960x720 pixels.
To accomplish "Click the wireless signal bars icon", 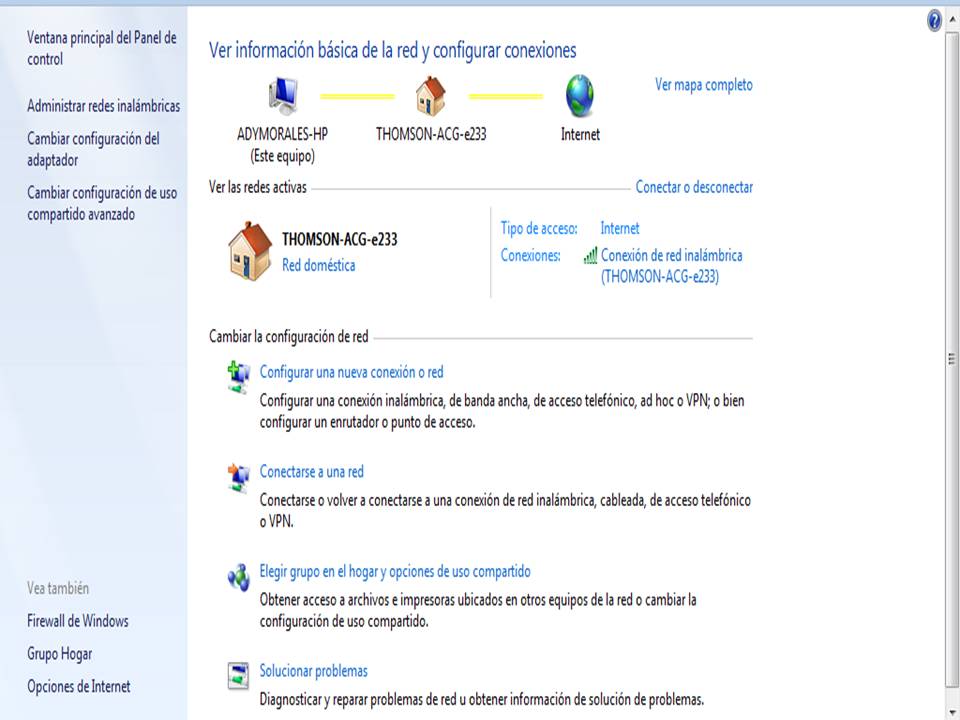I will [x=590, y=255].
